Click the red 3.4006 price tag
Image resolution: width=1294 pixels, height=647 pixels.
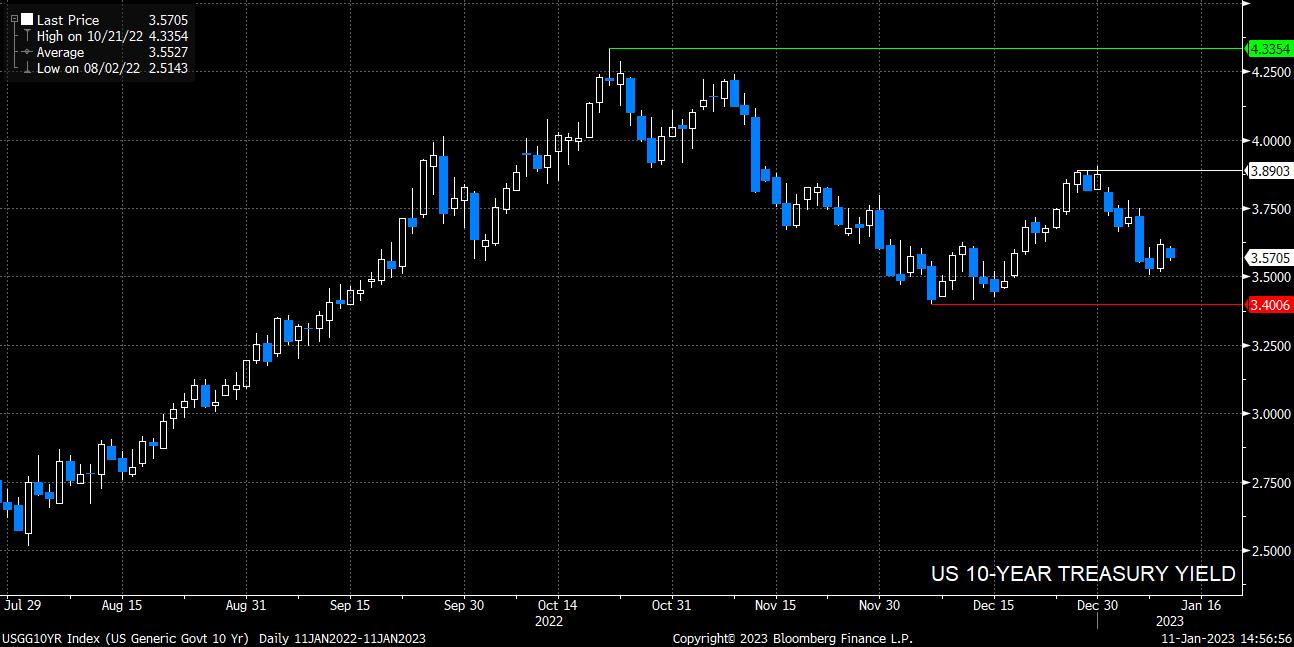pyautogui.click(x=1269, y=305)
